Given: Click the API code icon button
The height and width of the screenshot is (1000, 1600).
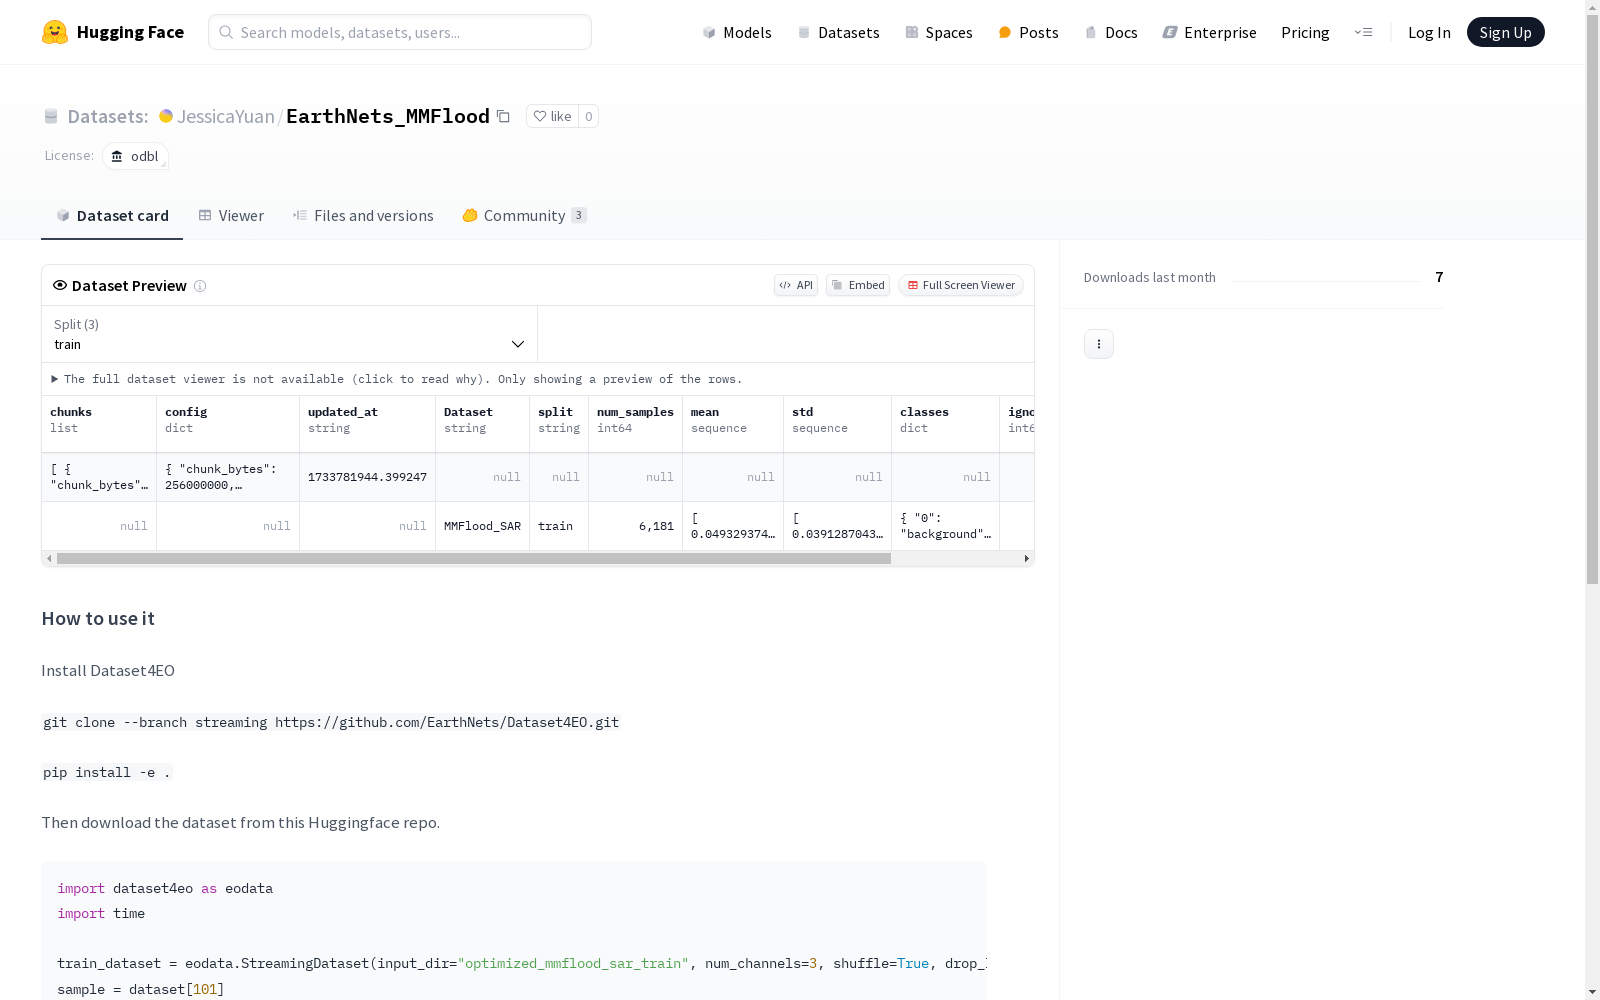Looking at the screenshot, I should [795, 285].
